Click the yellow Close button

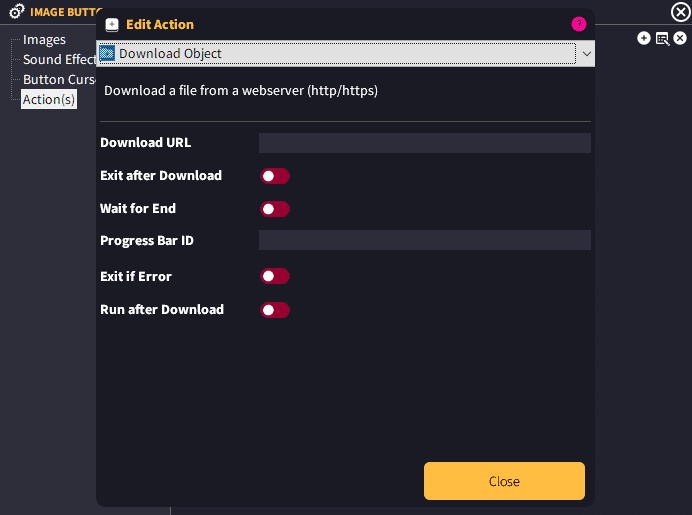504,481
